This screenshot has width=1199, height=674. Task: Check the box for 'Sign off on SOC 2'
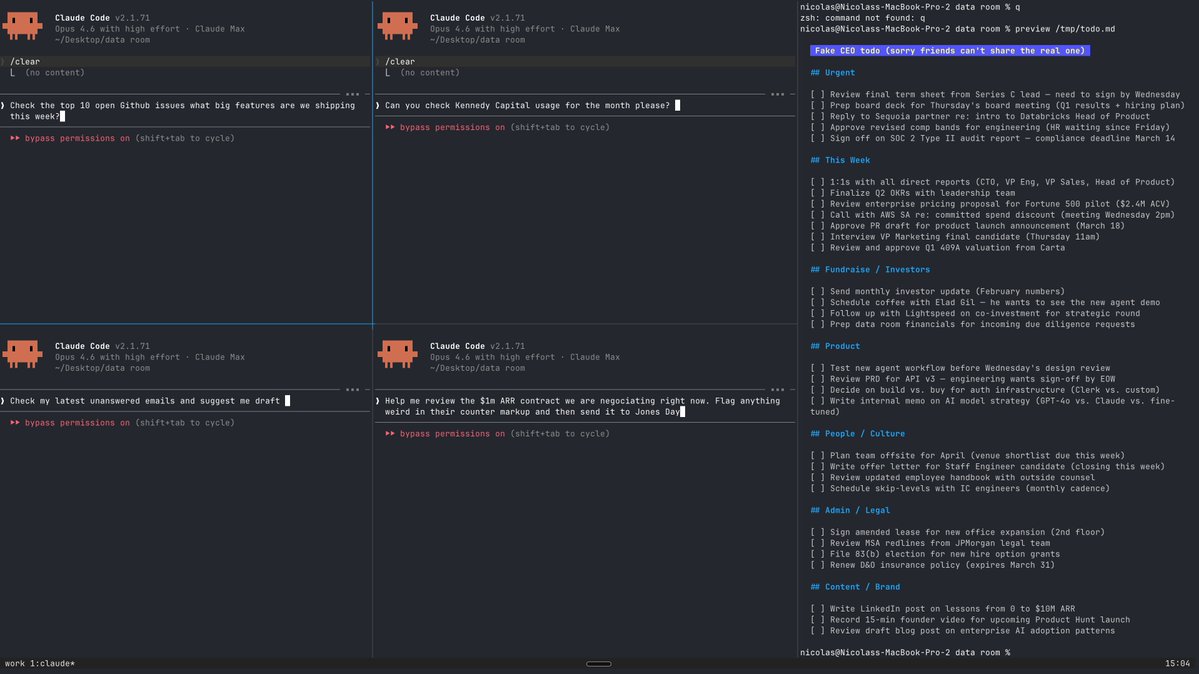click(817, 138)
